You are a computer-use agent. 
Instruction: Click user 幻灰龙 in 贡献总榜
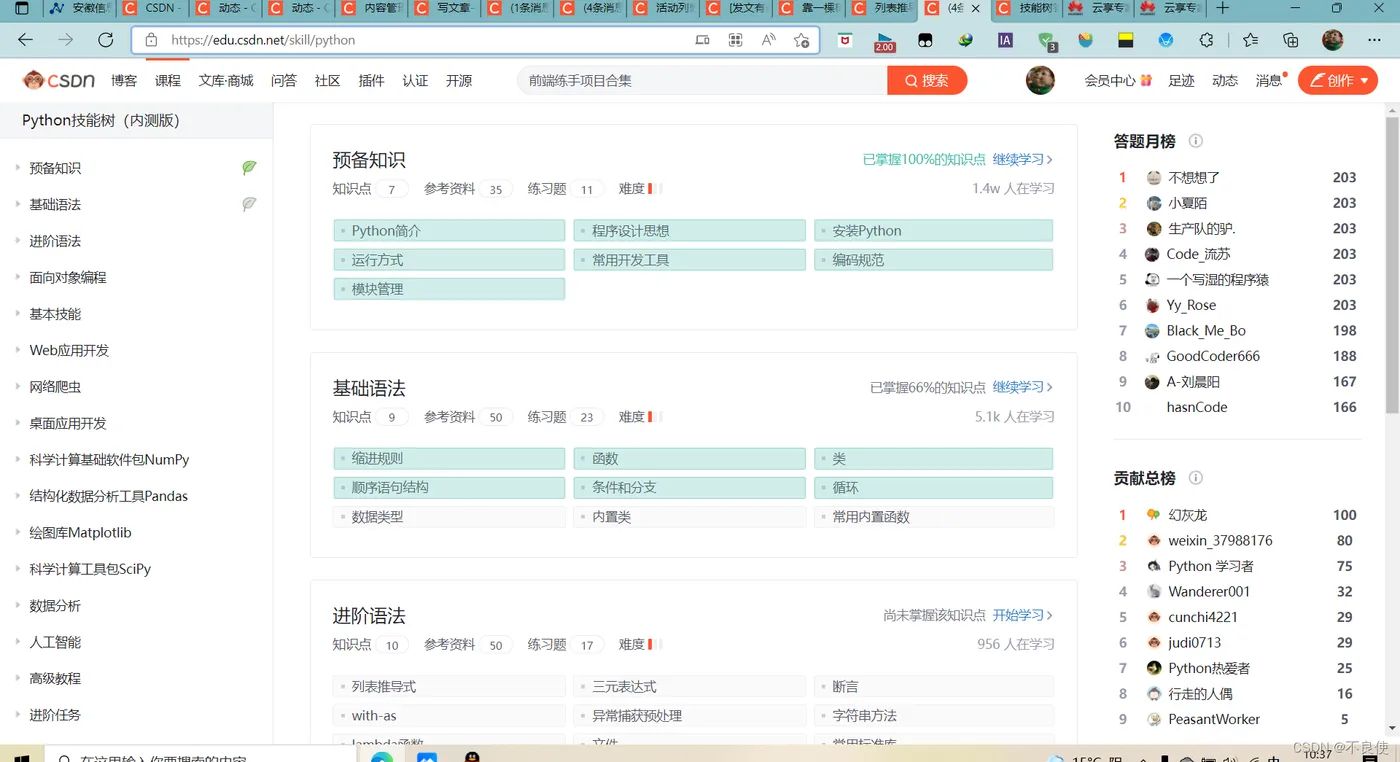tap(1188, 515)
